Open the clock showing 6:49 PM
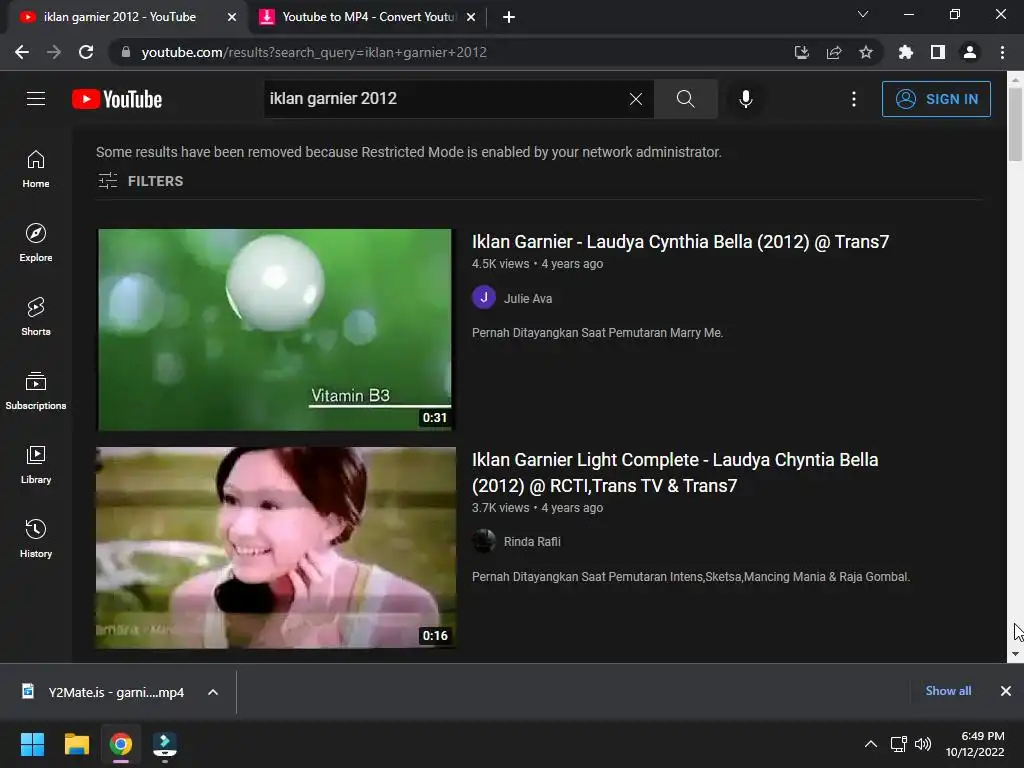The width and height of the screenshot is (1024, 768). coord(975,744)
